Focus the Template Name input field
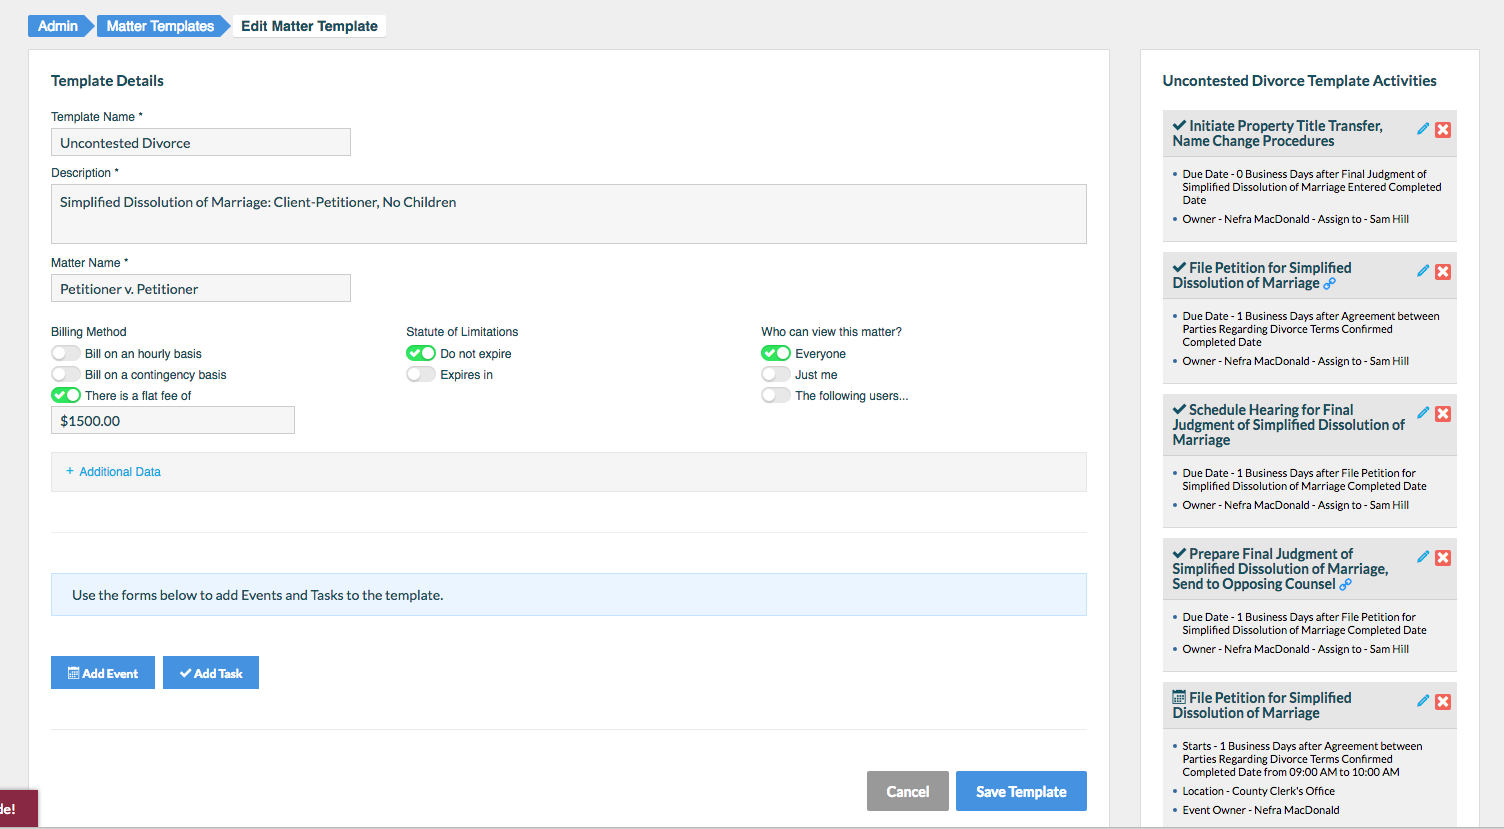 [201, 143]
